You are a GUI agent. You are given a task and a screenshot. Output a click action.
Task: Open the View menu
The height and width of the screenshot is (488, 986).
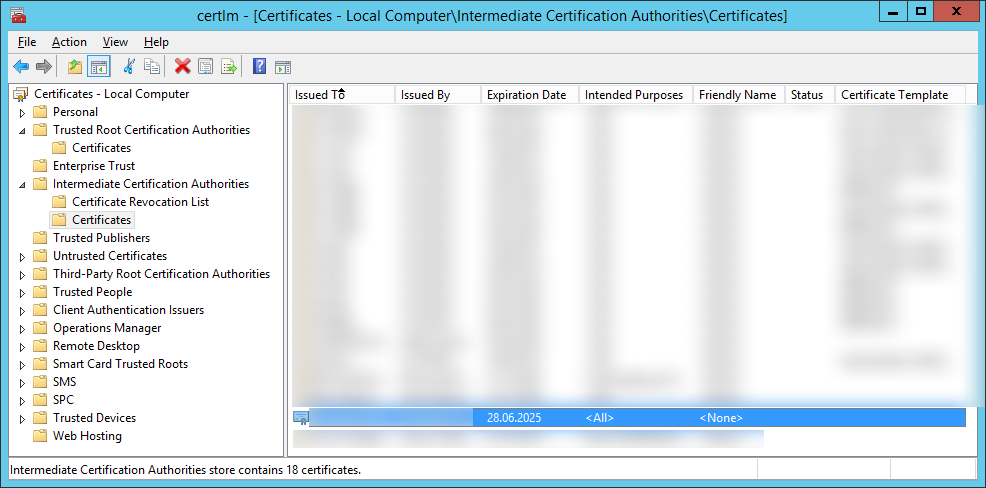point(115,42)
